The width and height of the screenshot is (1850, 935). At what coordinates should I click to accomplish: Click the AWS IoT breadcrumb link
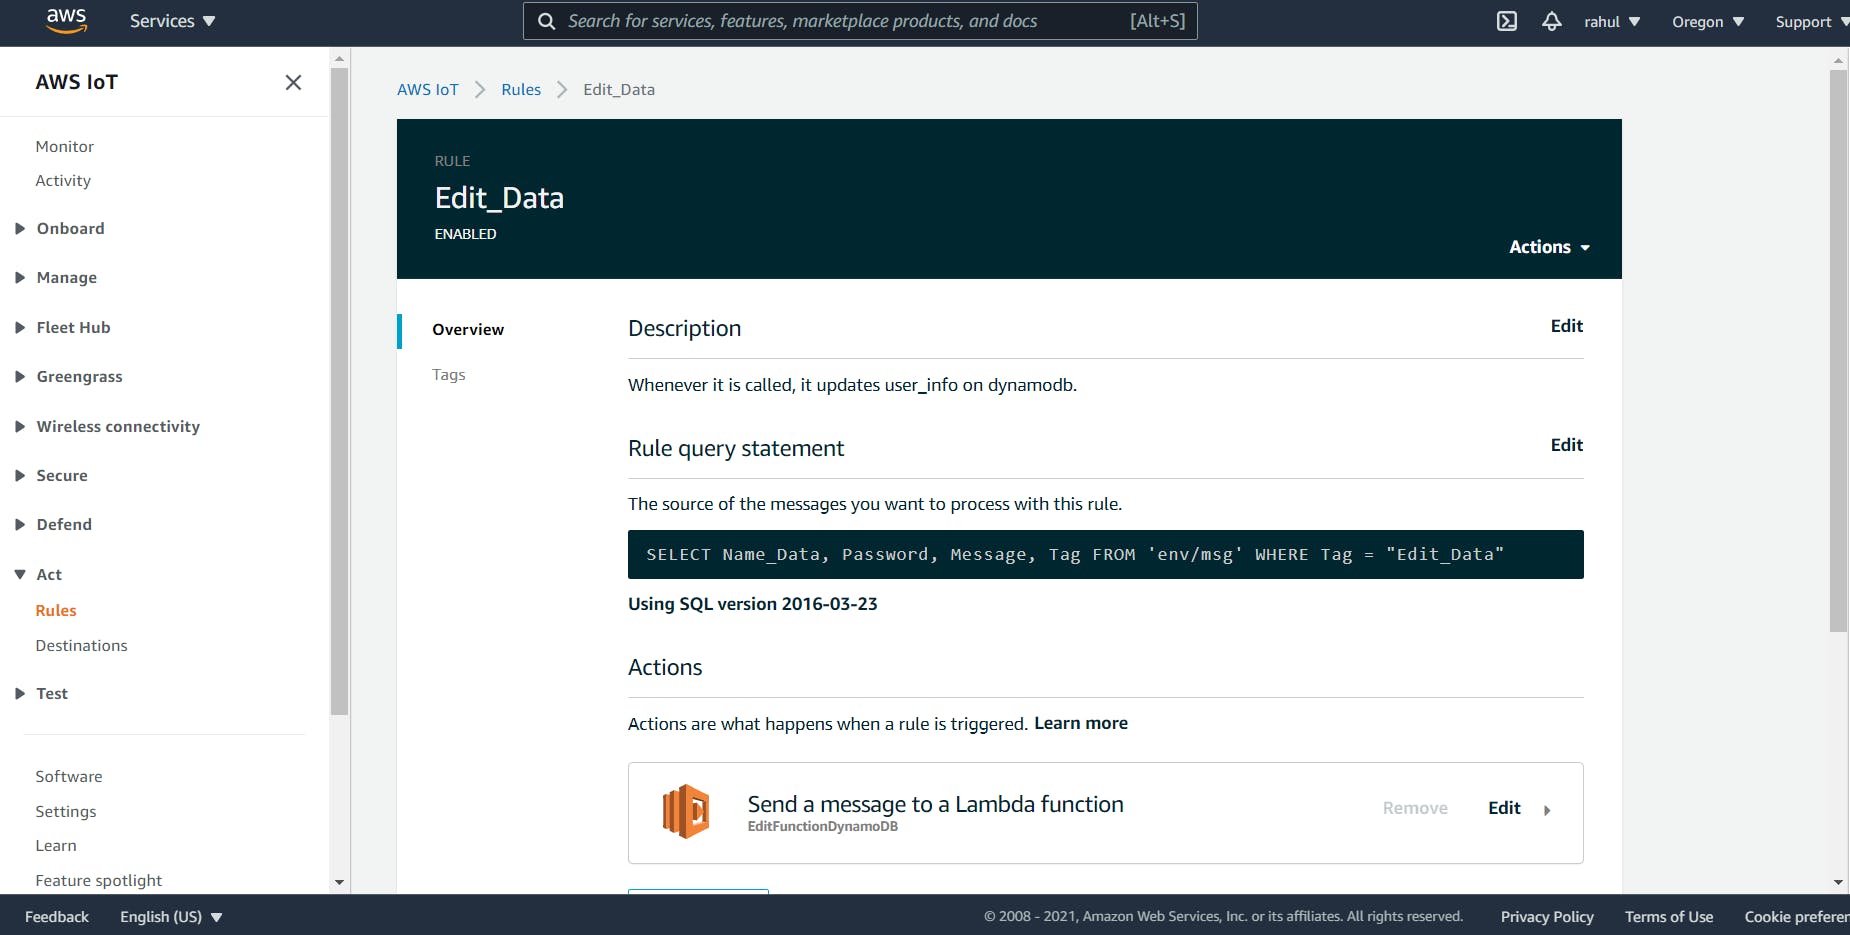click(428, 89)
